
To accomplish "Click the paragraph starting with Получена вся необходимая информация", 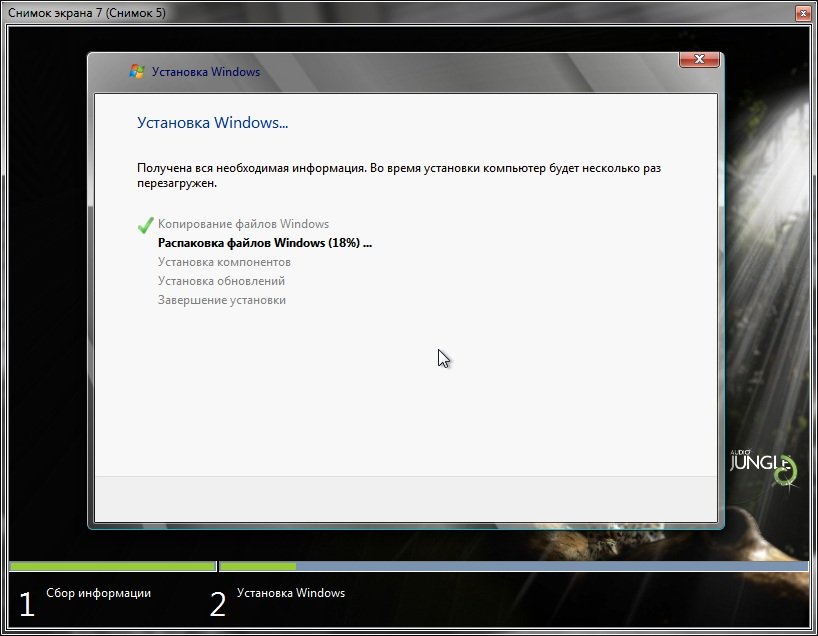I will (399, 175).
